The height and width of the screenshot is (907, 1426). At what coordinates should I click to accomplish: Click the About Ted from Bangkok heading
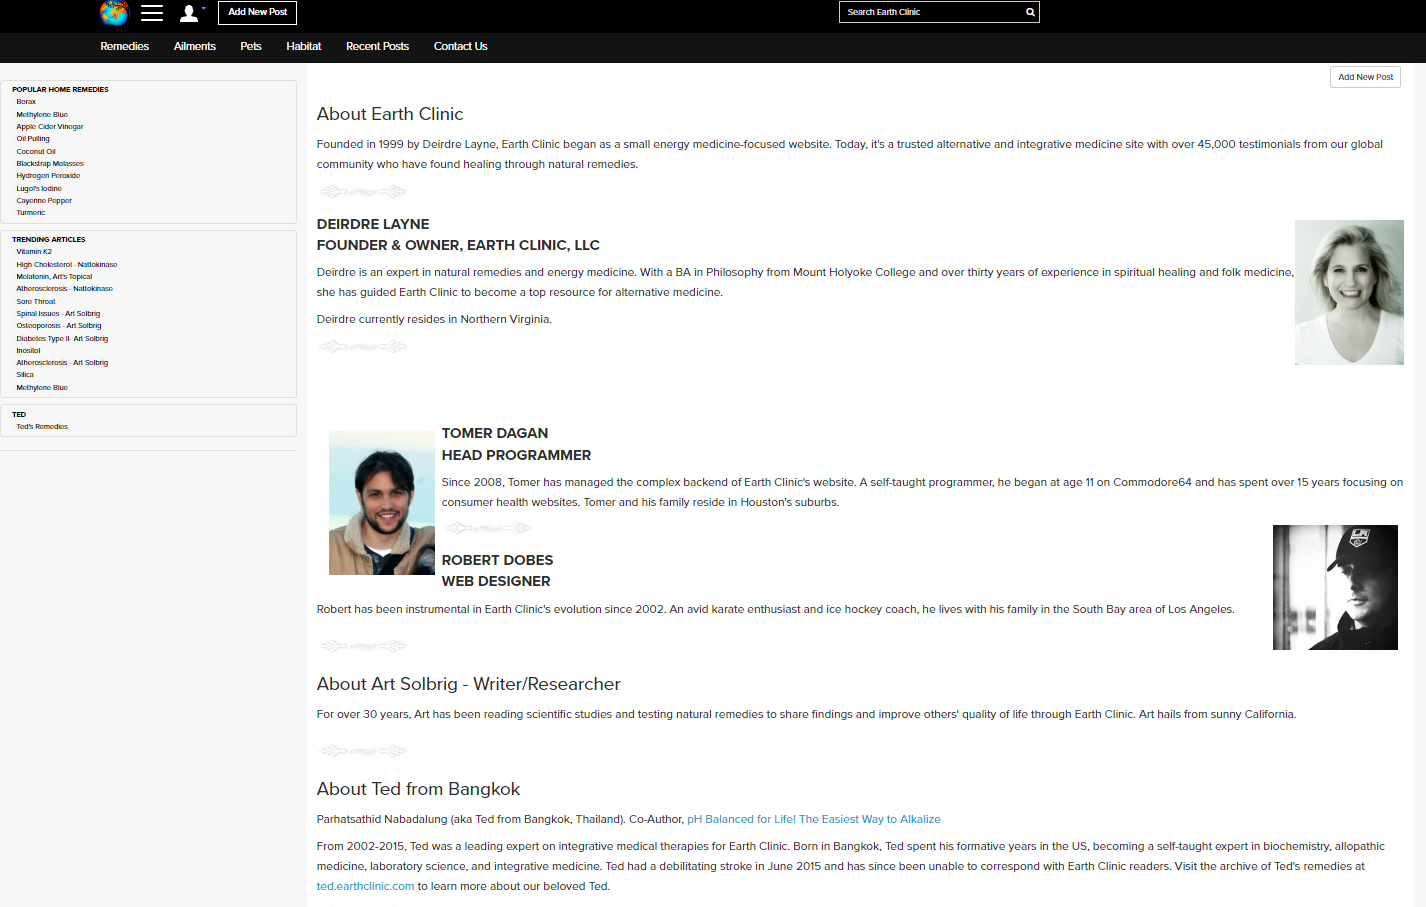(419, 789)
